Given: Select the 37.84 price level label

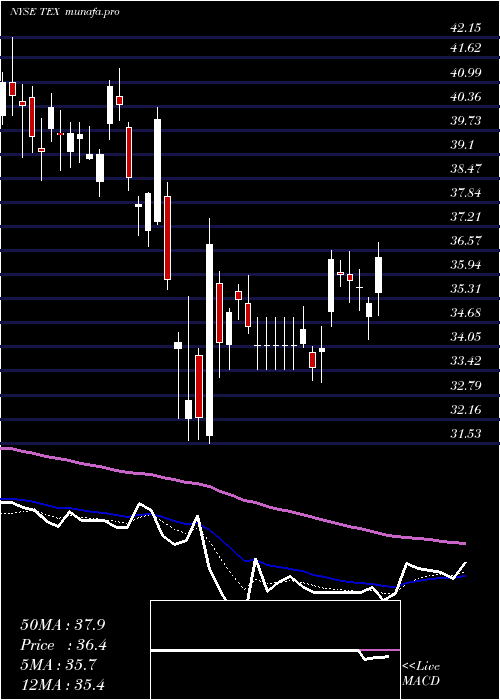Looking at the screenshot, I should tap(465, 193).
